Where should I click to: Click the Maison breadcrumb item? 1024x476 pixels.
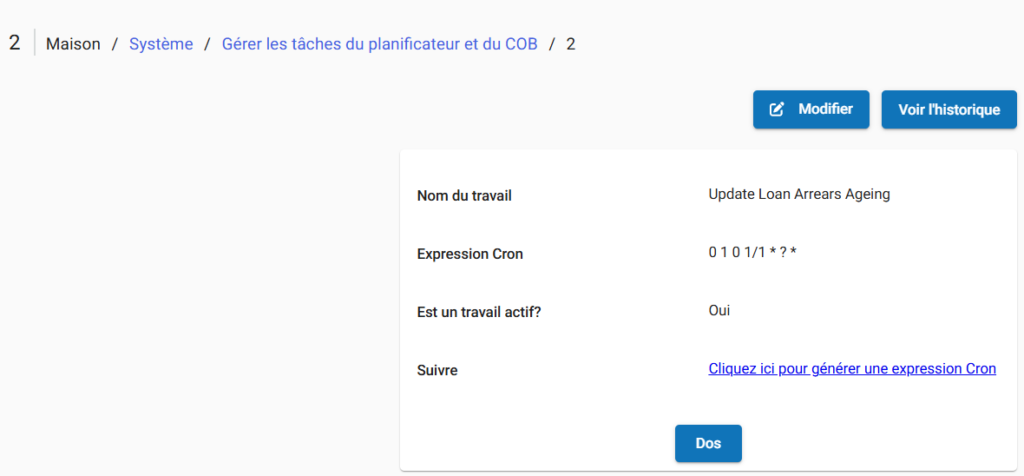73,44
